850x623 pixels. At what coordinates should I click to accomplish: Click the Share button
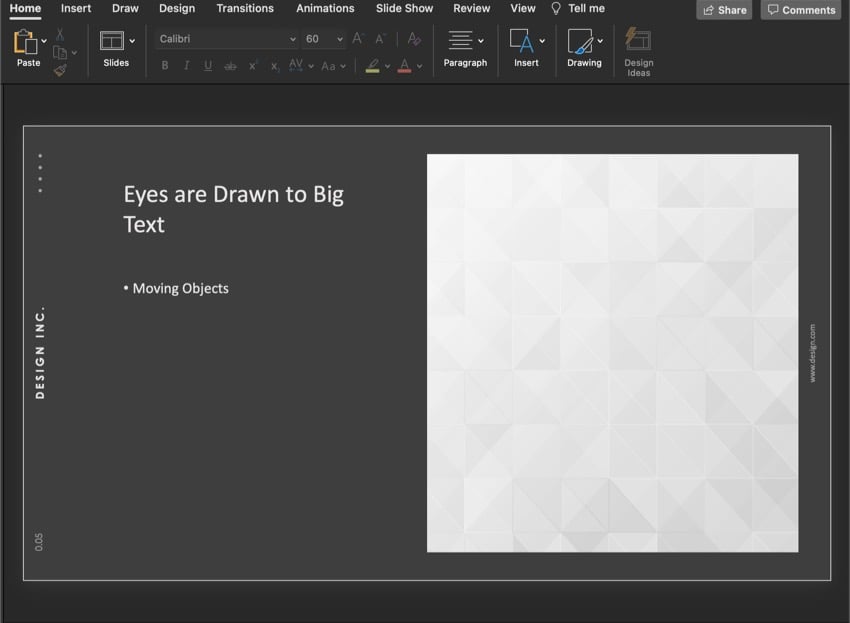click(724, 10)
